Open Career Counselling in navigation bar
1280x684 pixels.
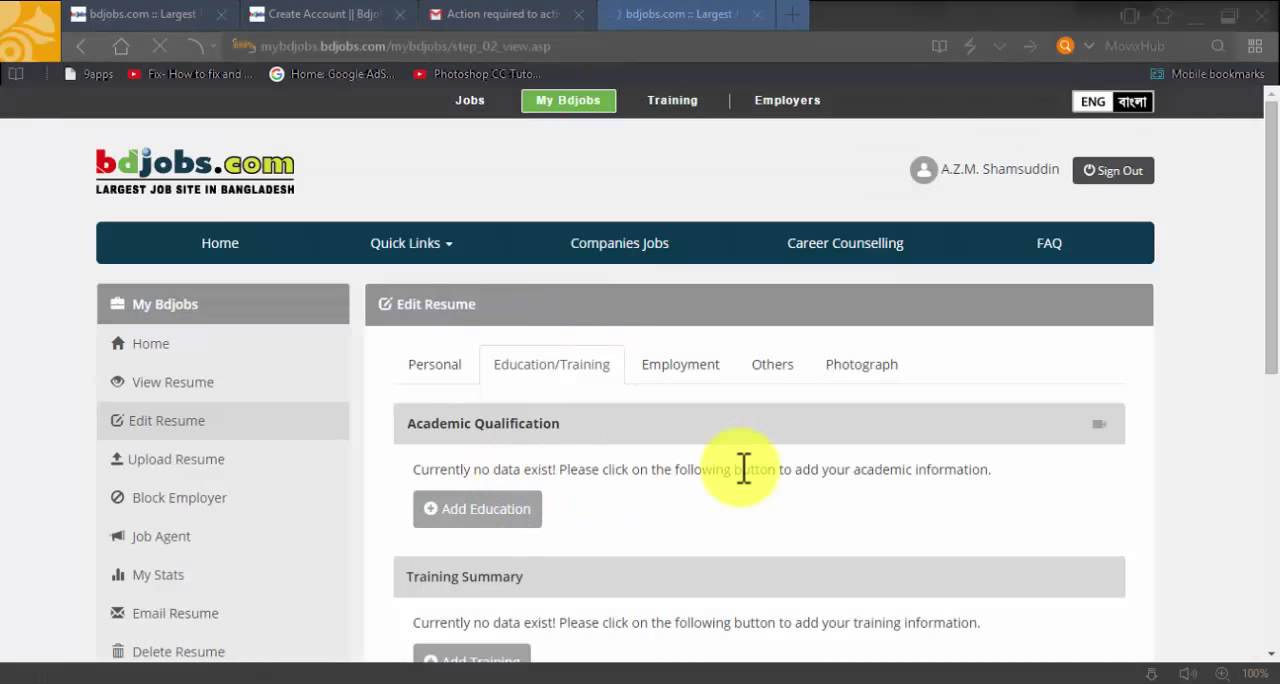845,243
